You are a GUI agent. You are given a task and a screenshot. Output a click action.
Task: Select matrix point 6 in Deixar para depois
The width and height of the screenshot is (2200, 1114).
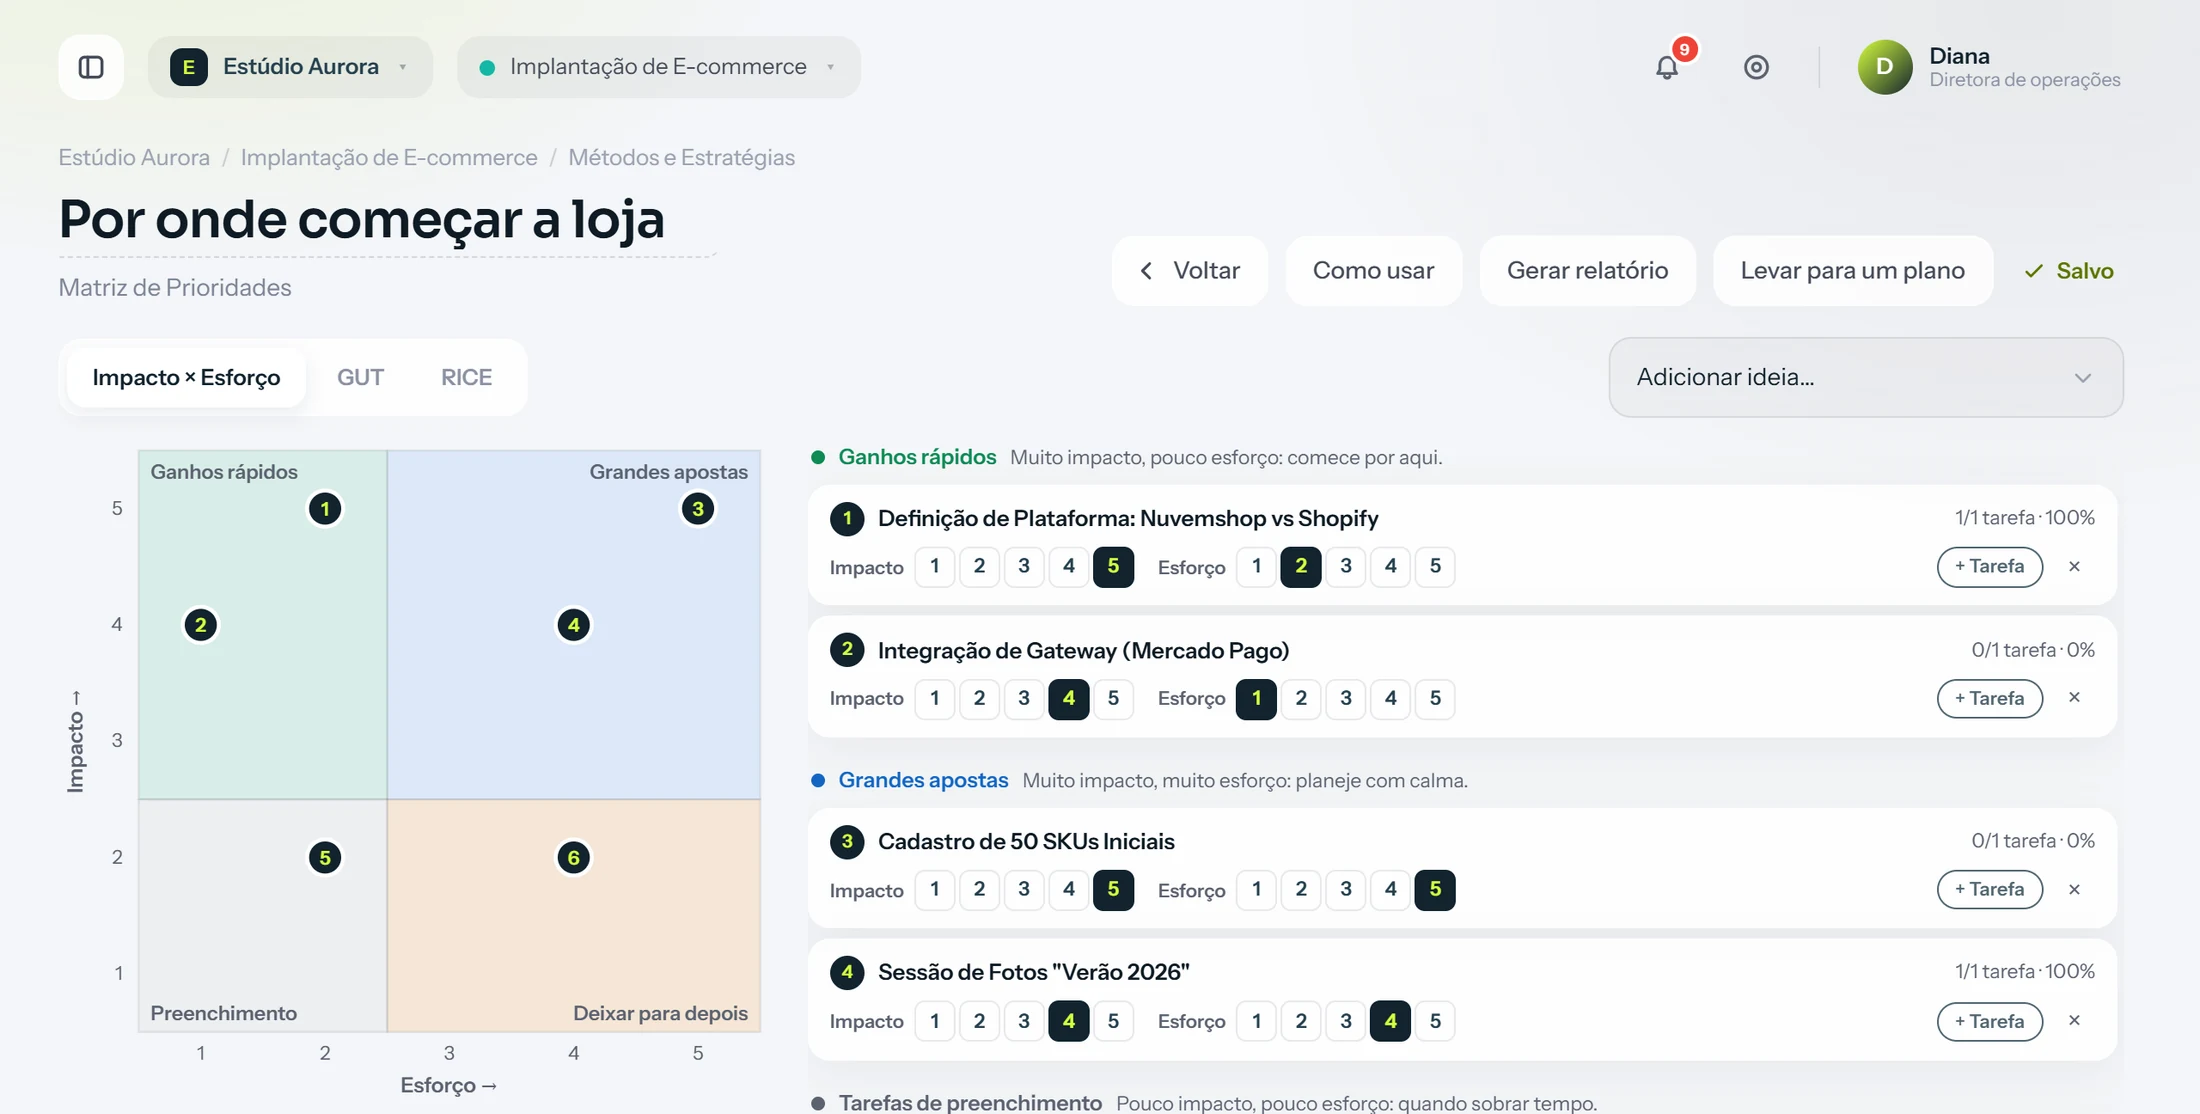pyautogui.click(x=574, y=857)
